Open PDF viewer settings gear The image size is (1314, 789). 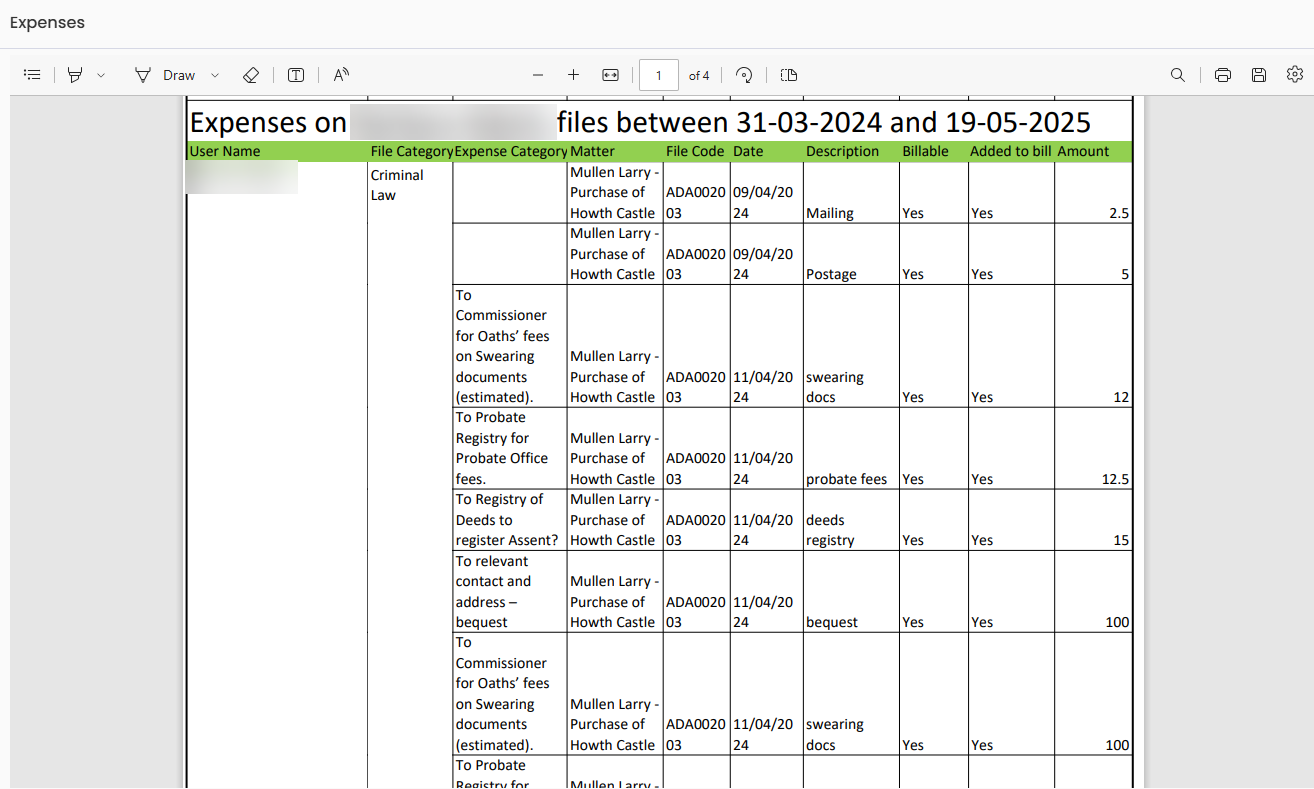(x=1295, y=75)
